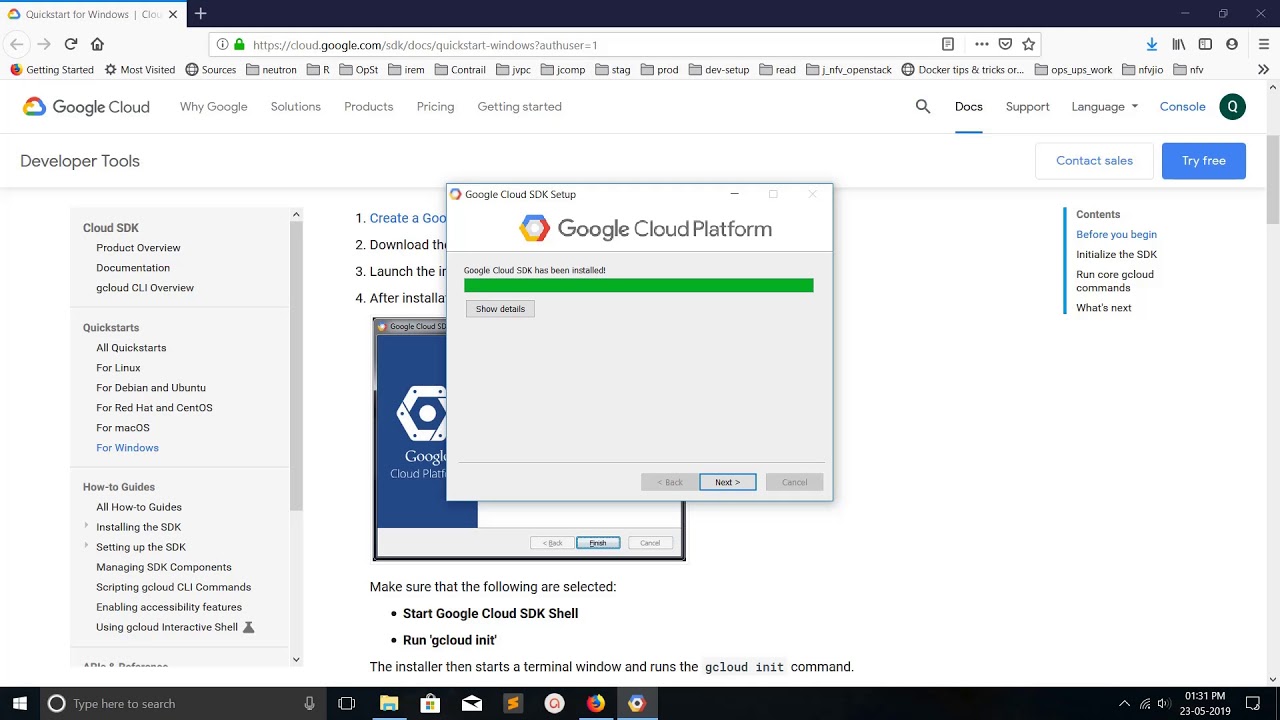
Task: Open Pricing page
Action: click(x=435, y=107)
